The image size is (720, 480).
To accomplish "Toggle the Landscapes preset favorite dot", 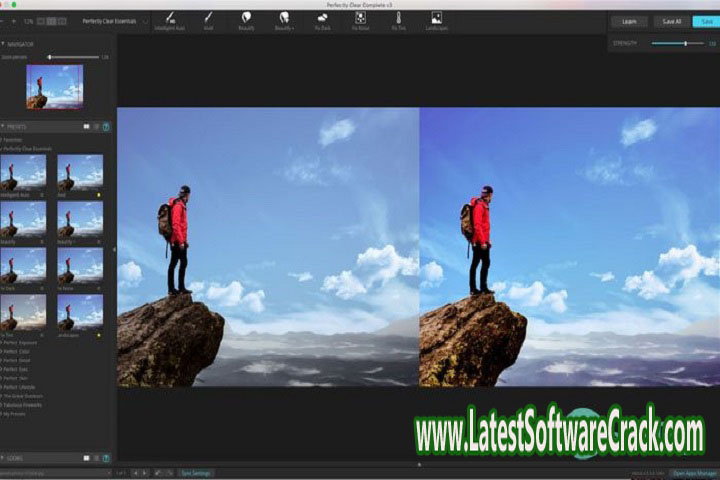I will tap(99, 336).
